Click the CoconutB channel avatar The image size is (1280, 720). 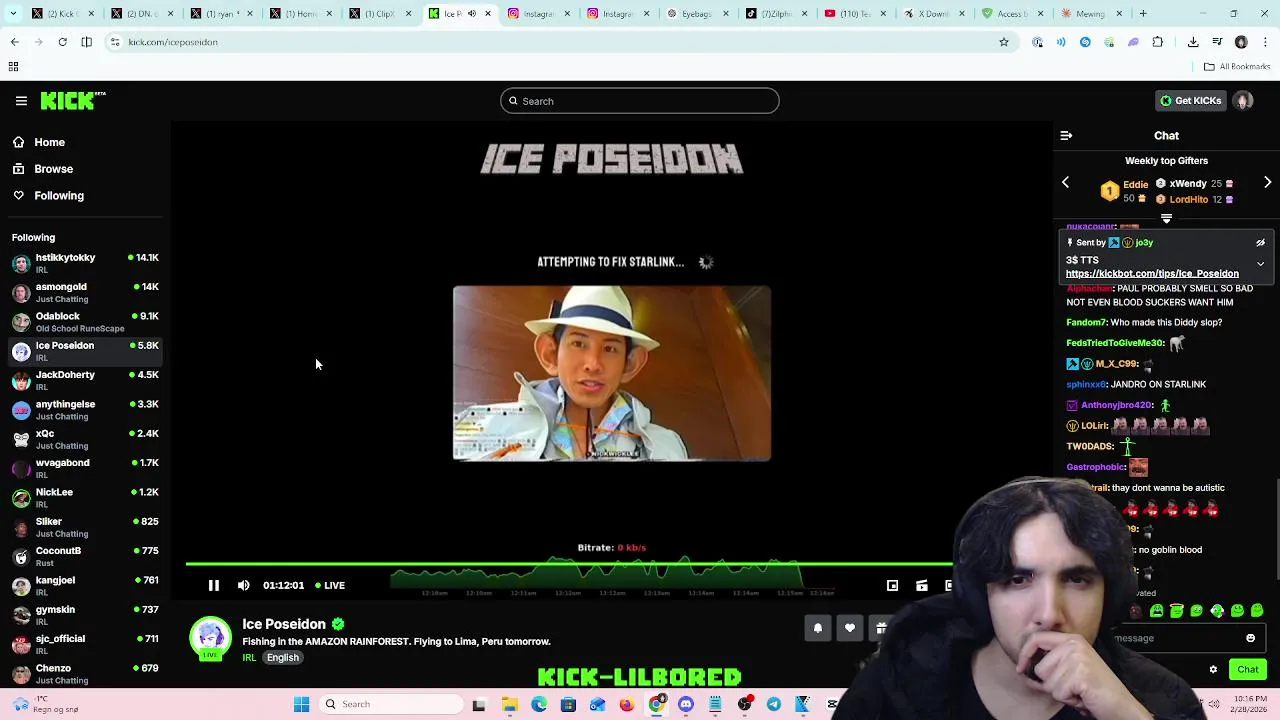[x=21, y=556]
